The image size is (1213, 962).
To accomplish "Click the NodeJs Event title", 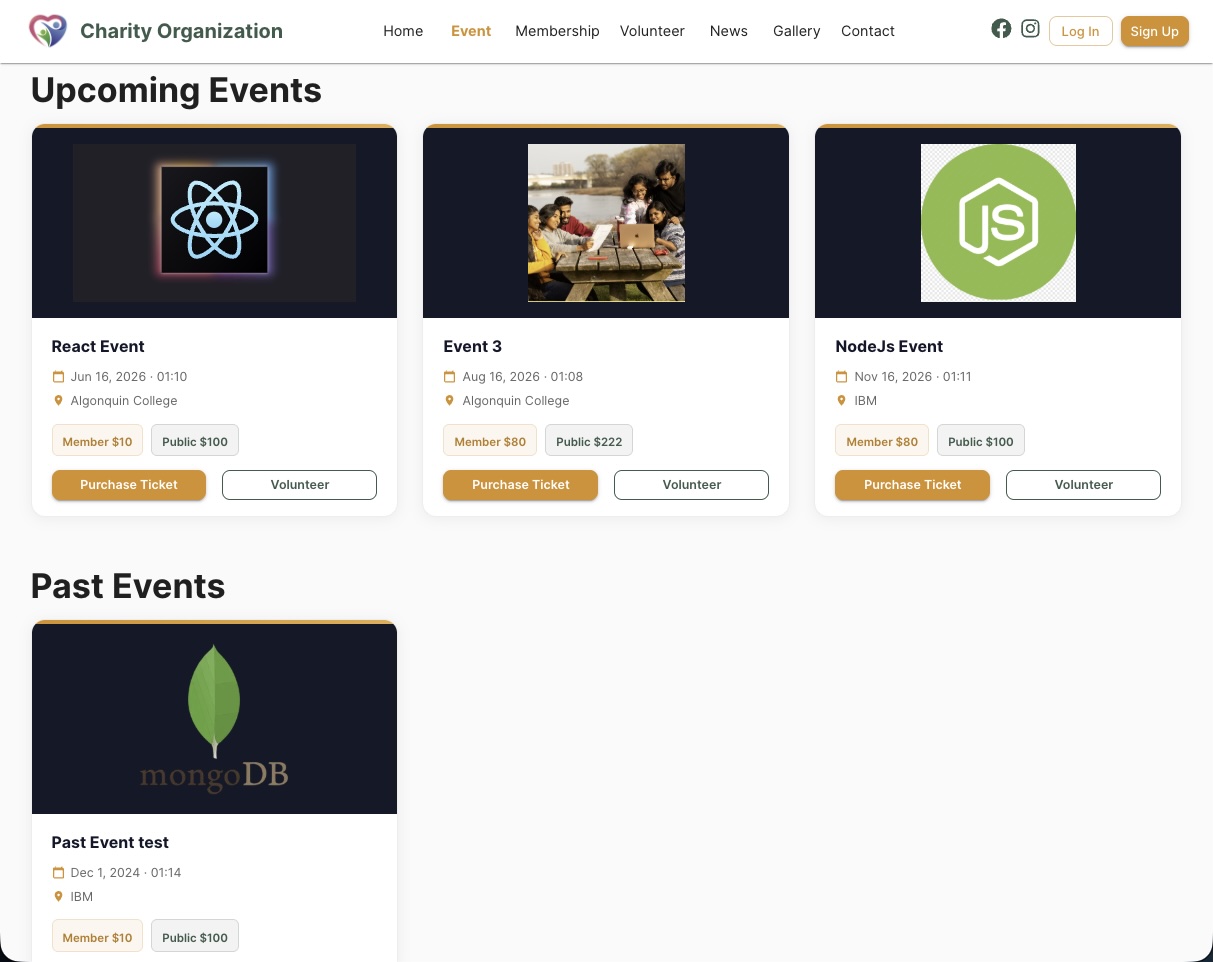I will (889, 346).
